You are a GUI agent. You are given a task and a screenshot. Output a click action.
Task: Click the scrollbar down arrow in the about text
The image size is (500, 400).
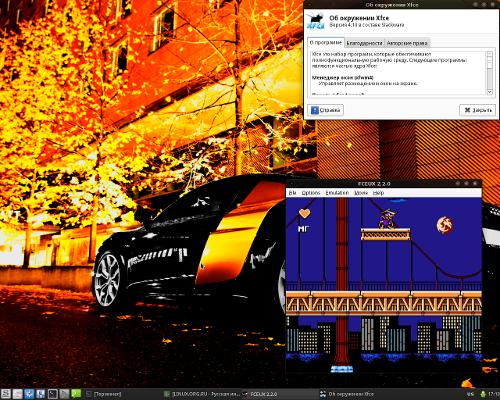tap(490, 92)
